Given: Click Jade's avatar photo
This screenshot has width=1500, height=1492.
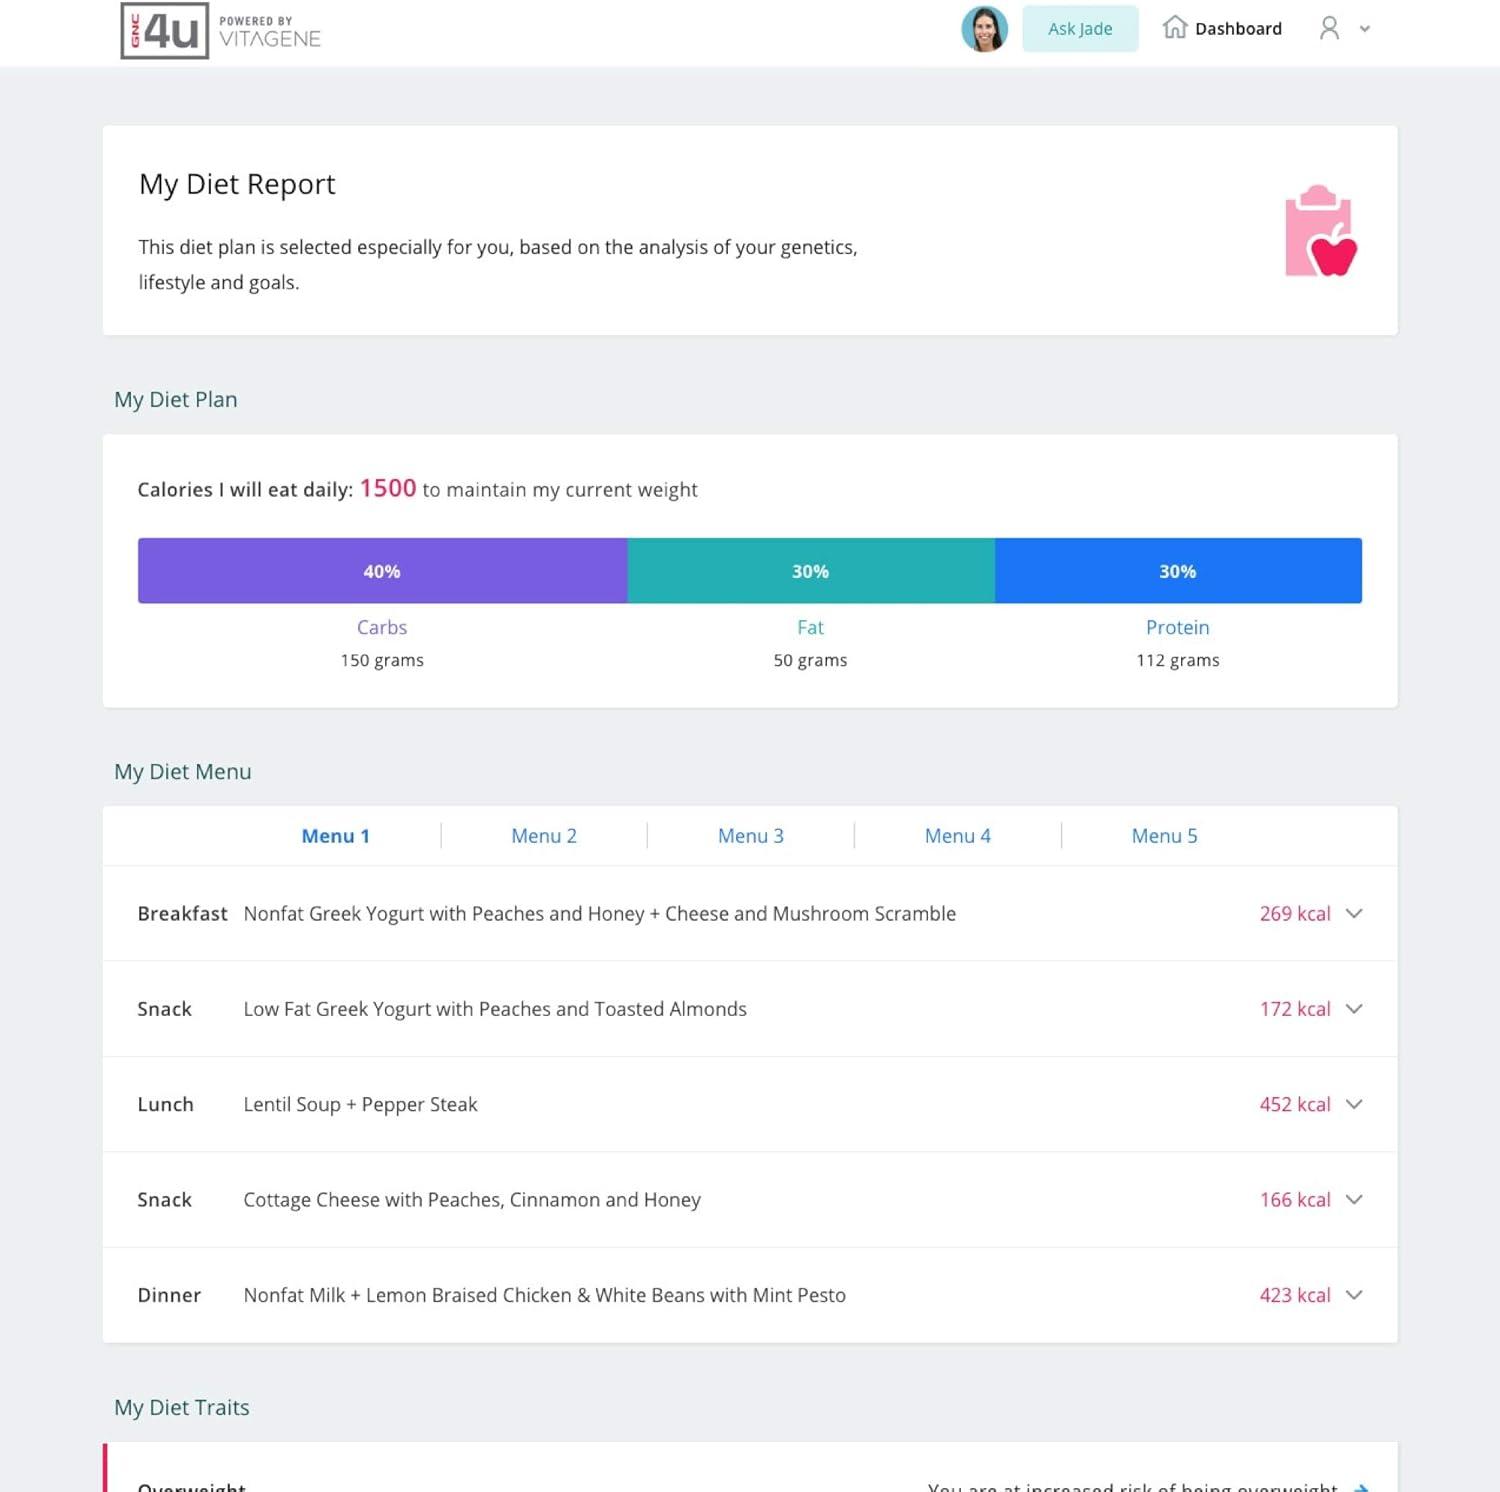Looking at the screenshot, I should pyautogui.click(x=984, y=29).
